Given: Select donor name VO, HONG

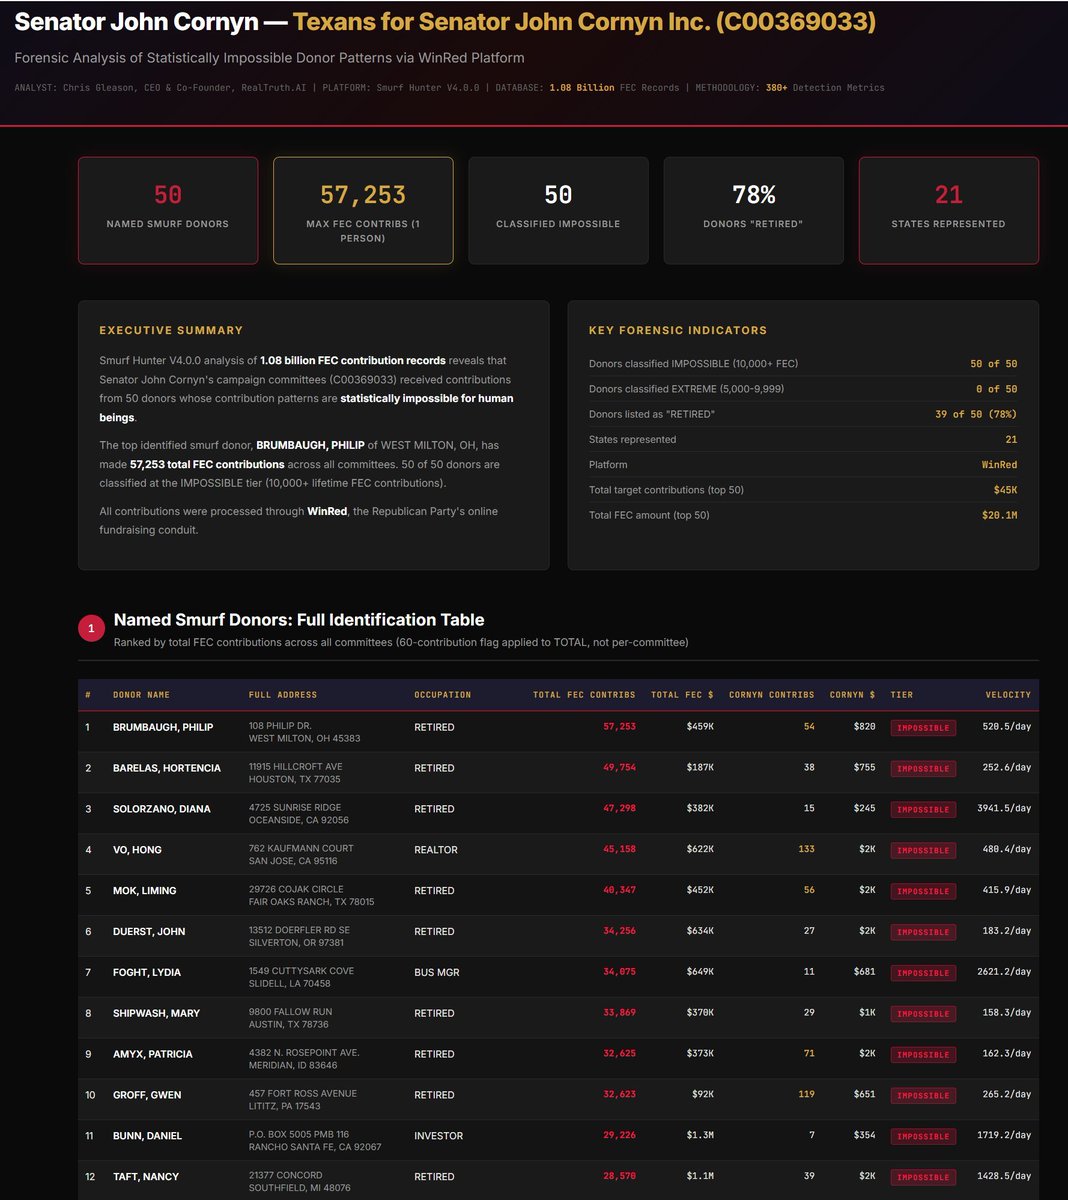Looking at the screenshot, I should pyautogui.click(x=137, y=850).
